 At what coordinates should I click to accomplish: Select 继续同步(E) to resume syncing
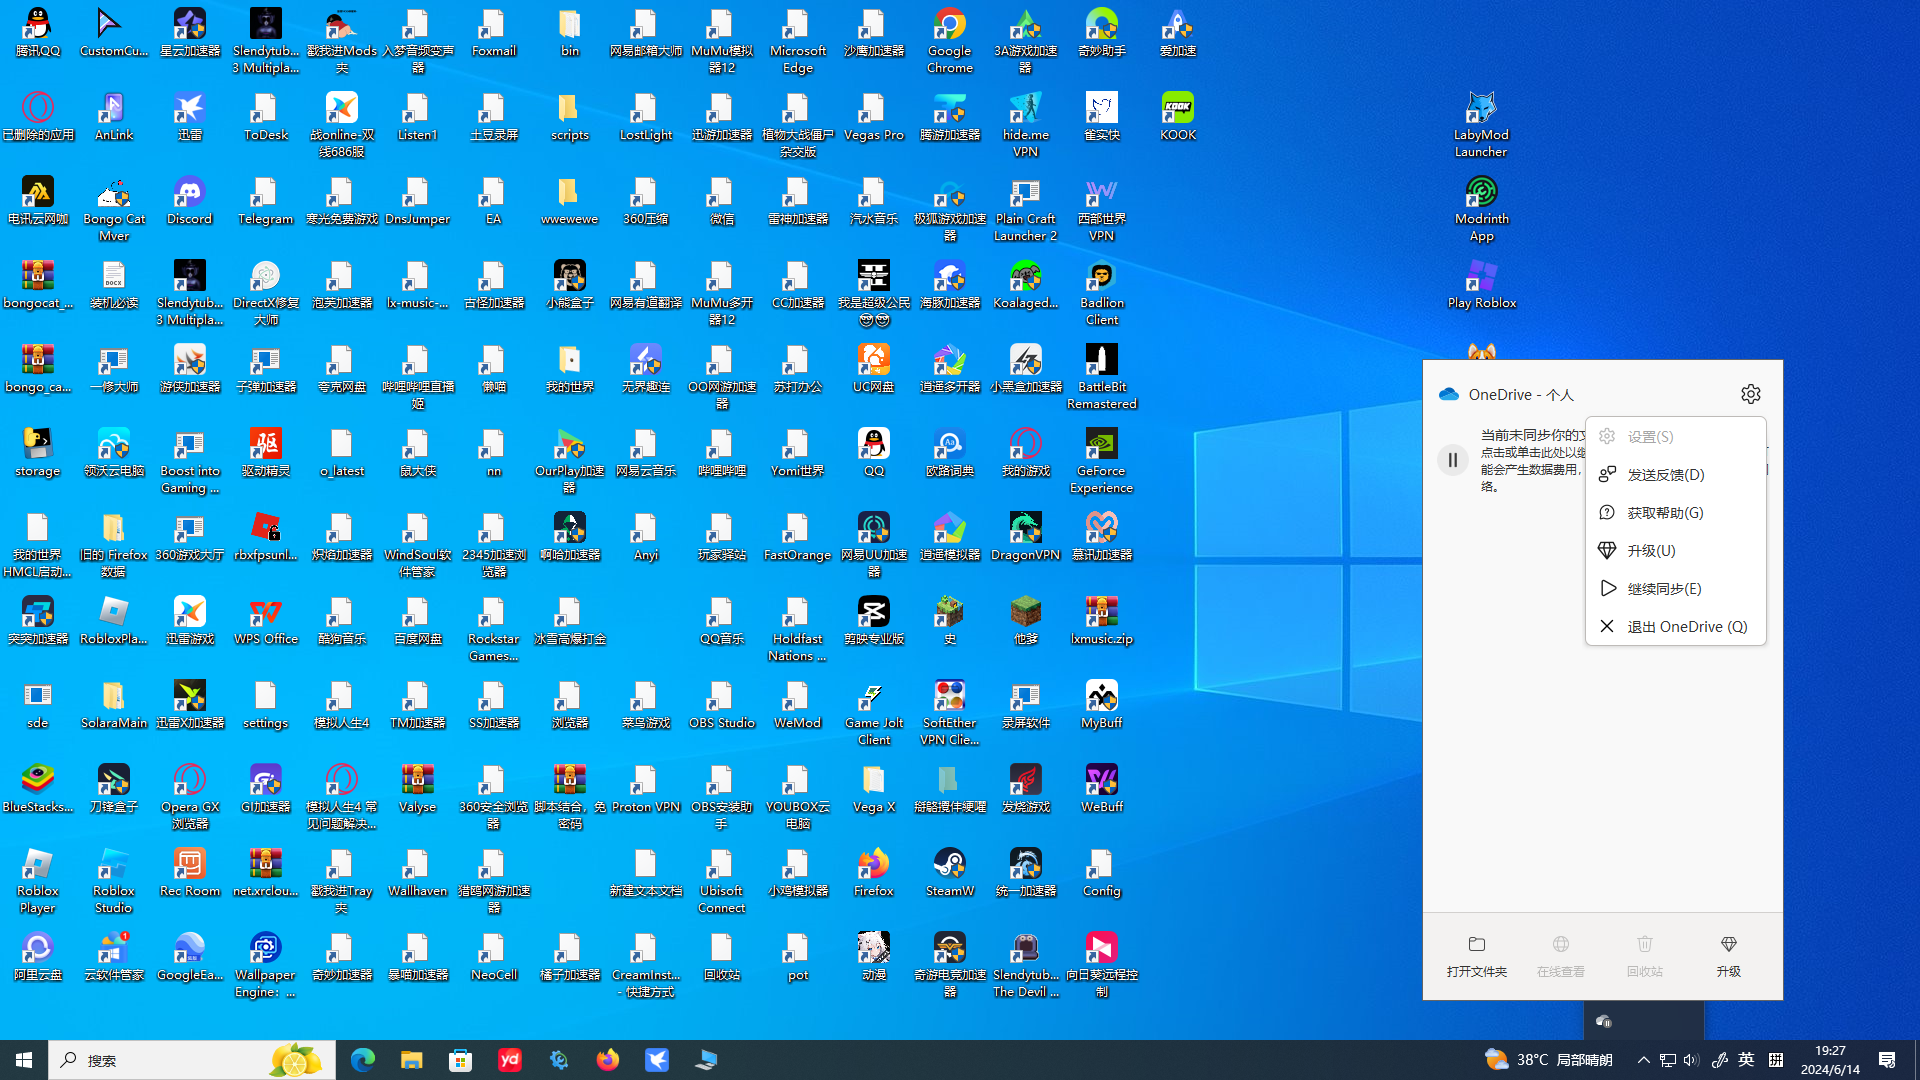click(1664, 589)
